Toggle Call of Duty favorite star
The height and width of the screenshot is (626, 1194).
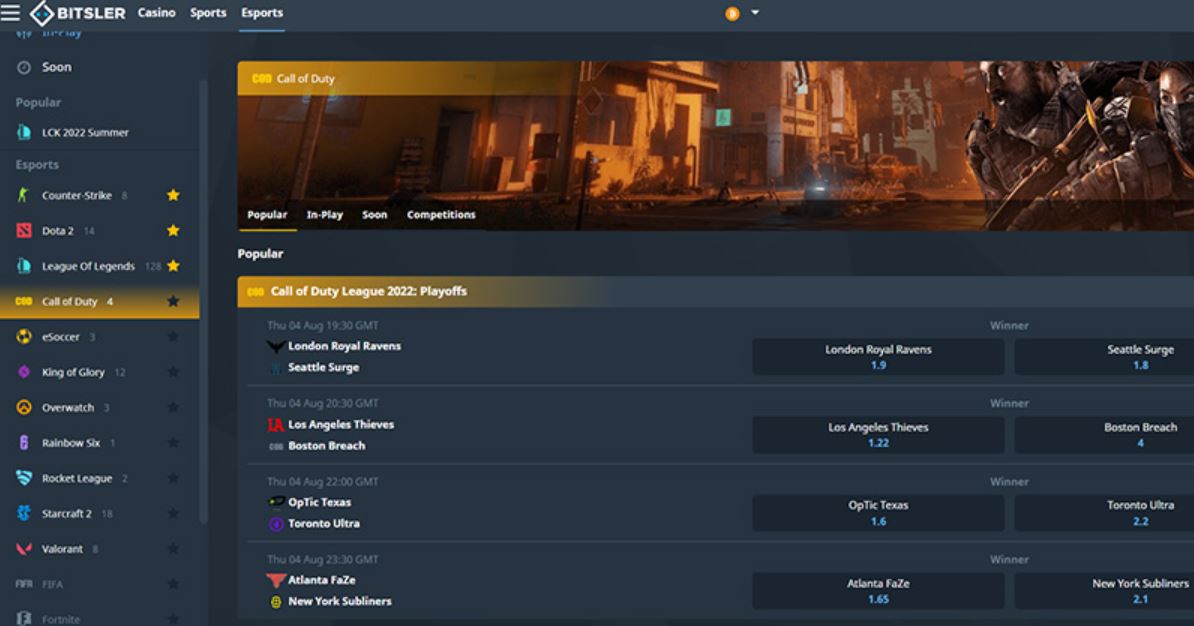[174, 301]
